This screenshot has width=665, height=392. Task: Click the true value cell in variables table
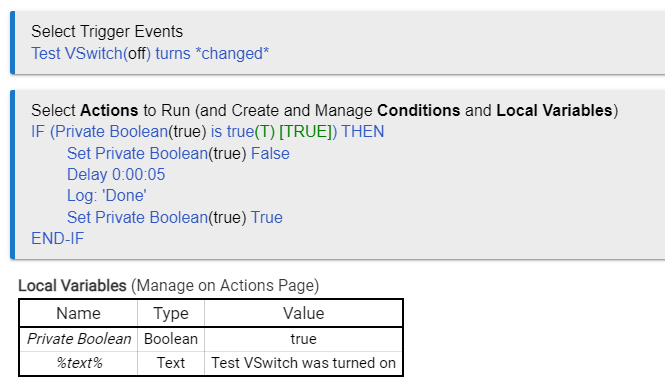tap(304, 339)
